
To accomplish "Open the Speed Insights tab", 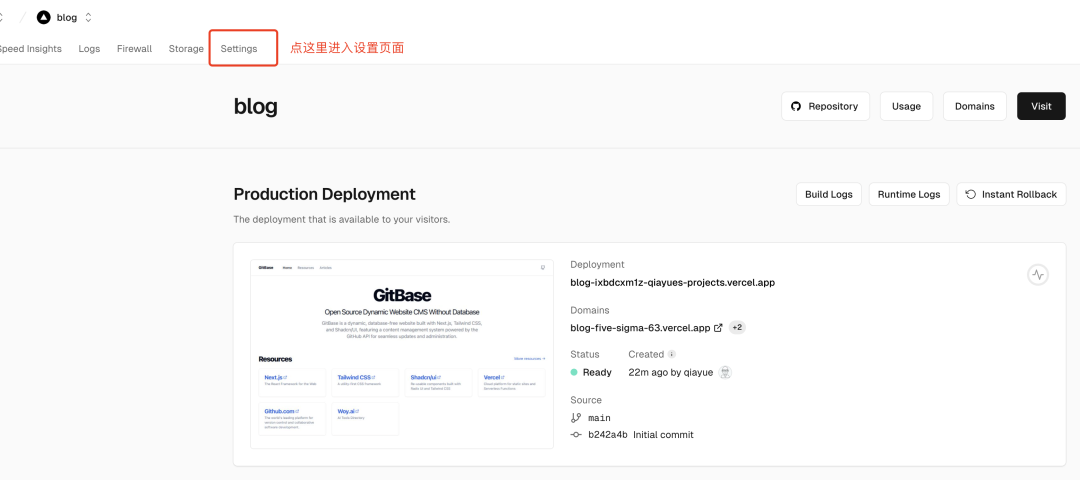I will click(x=30, y=49).
